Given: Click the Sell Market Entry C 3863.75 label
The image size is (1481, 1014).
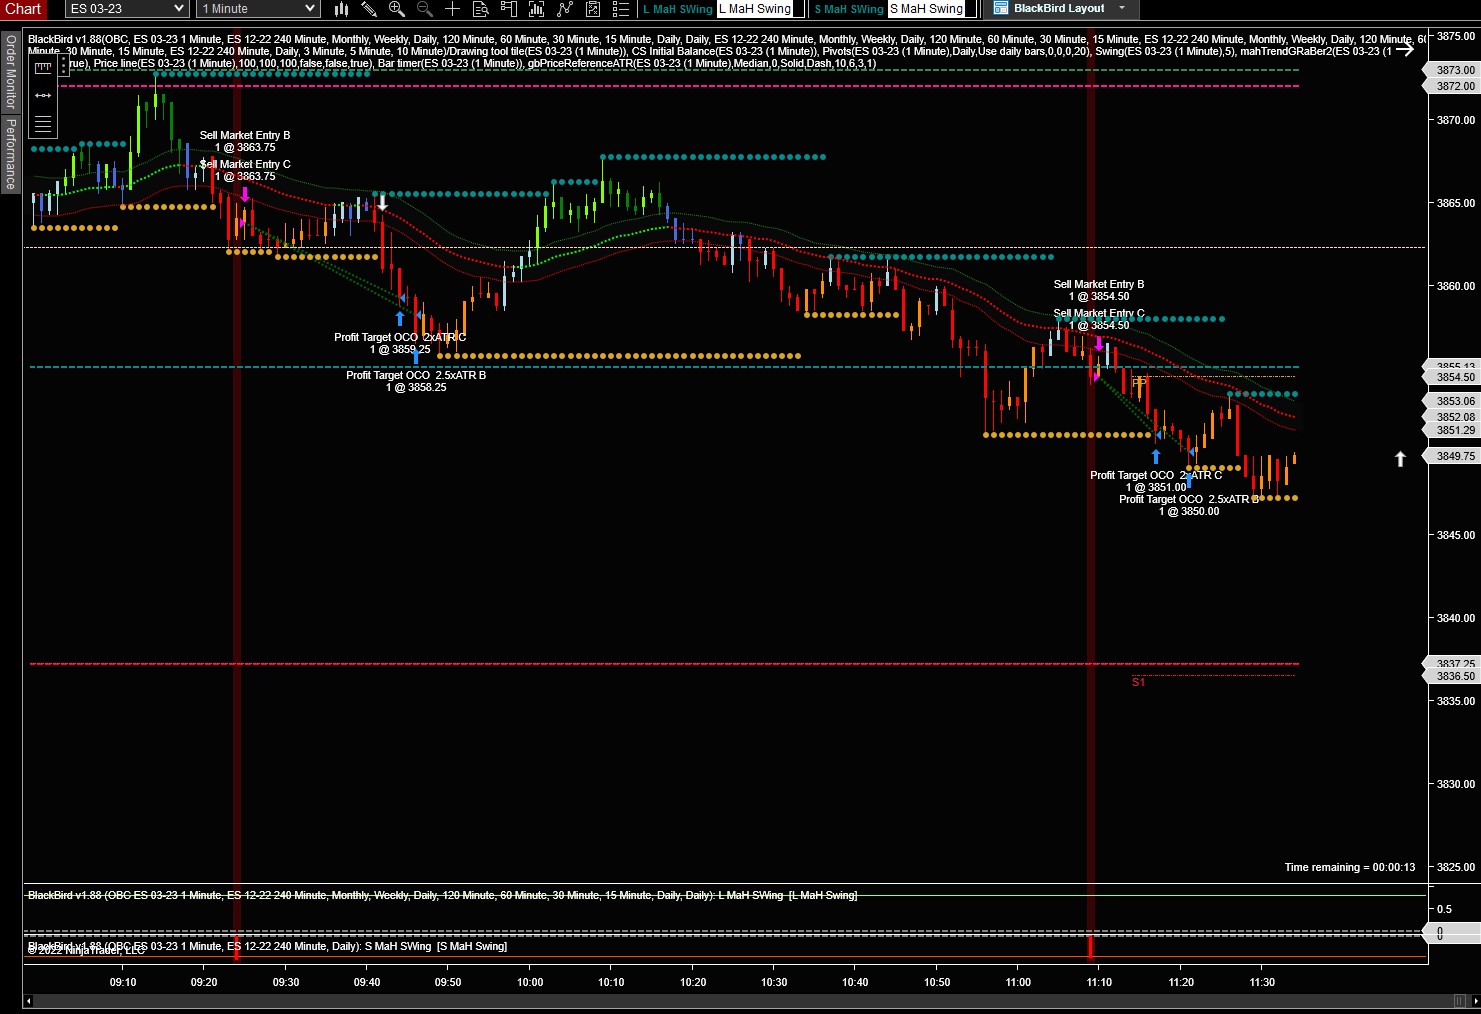Looking at the screenshot, I should [x=245, y=170].
